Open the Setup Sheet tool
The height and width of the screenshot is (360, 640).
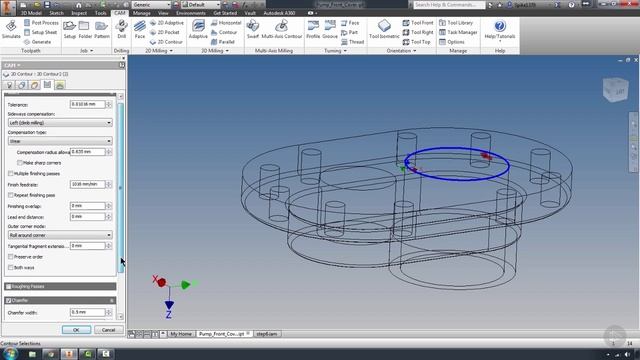(x=40, y=32)
